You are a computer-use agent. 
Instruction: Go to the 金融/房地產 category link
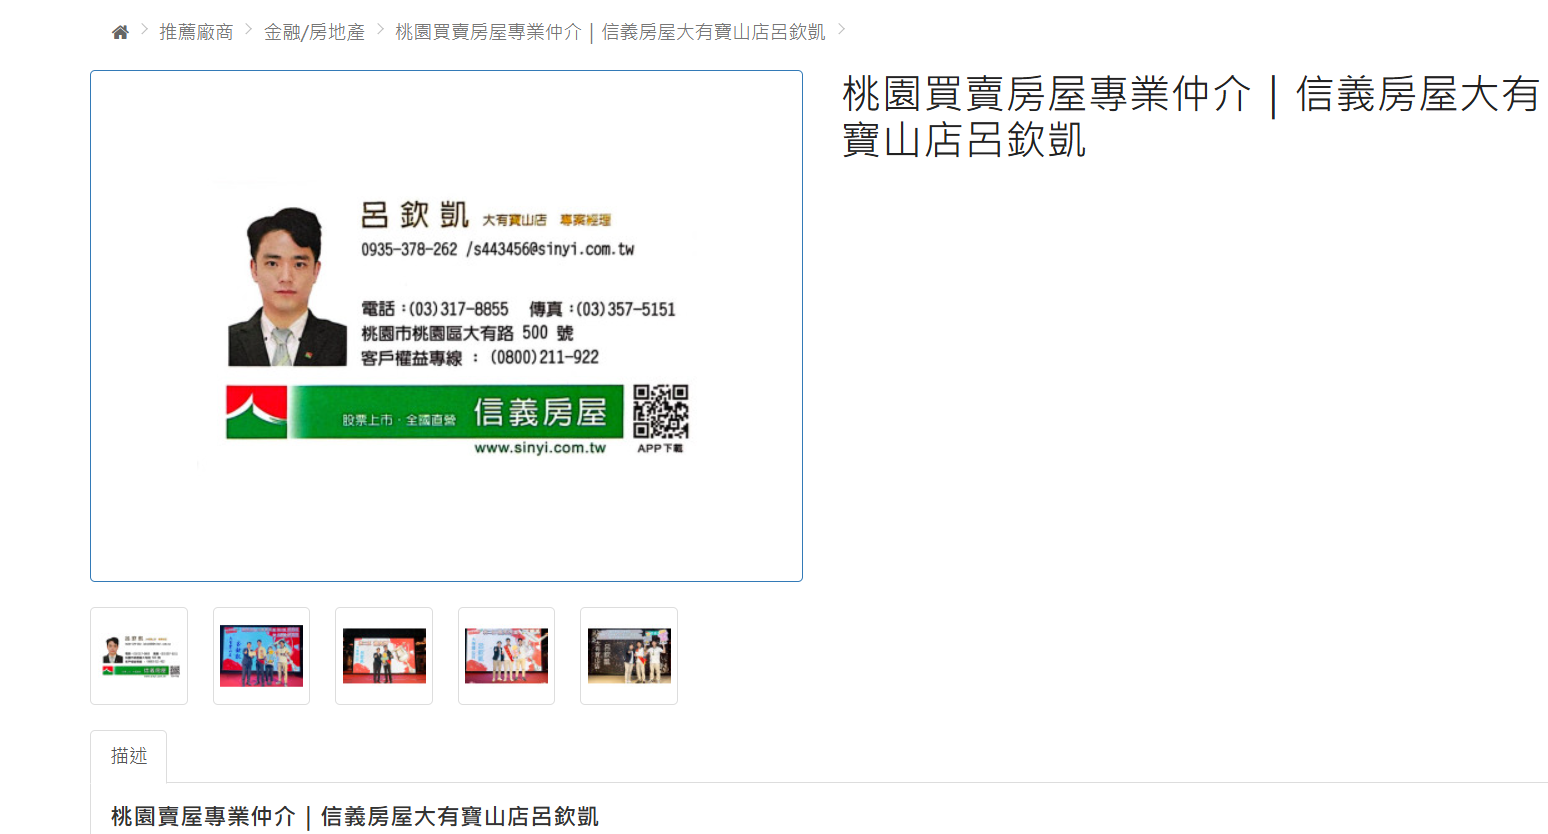tap(314, 32)
